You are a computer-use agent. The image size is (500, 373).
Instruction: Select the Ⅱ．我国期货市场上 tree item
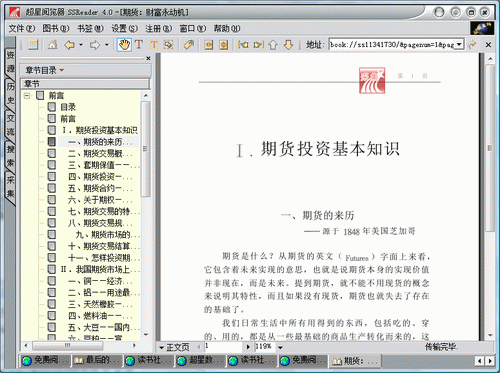tap(99, 269)
